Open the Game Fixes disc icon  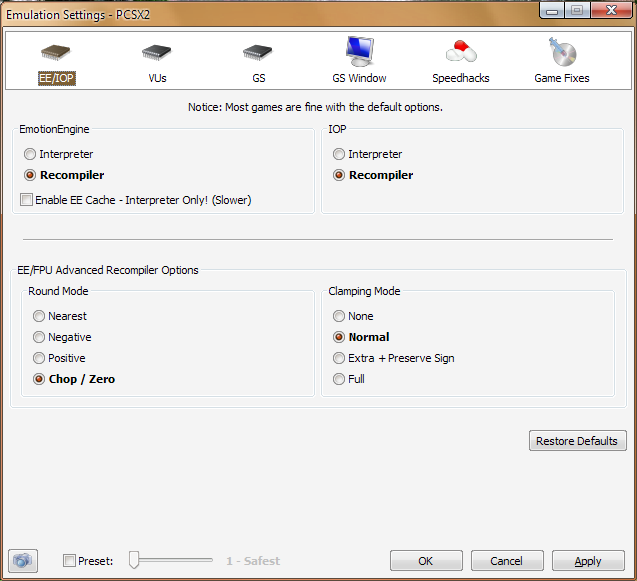(x=562, y=52)
